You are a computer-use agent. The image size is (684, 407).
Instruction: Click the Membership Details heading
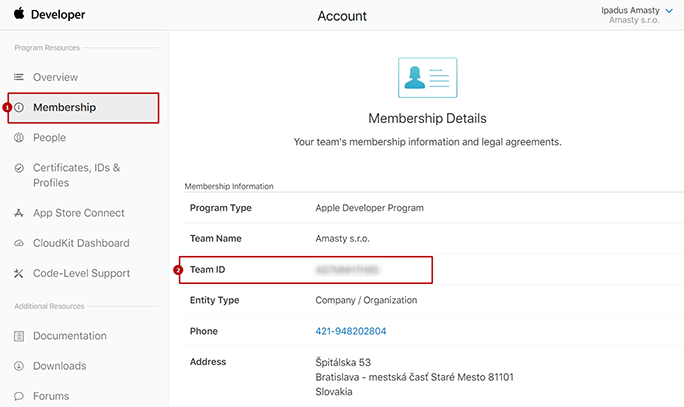click(428, 118)
